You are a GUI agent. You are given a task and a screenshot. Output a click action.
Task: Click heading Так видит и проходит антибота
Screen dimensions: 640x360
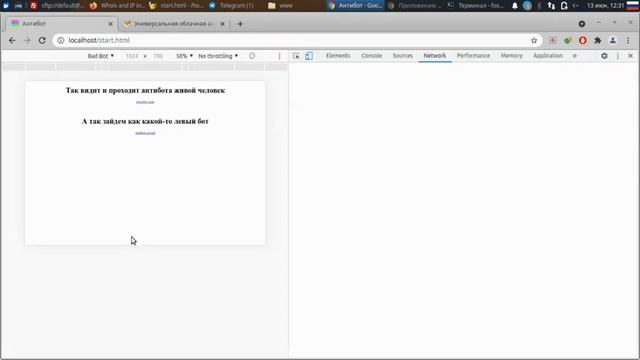(145, 90)
